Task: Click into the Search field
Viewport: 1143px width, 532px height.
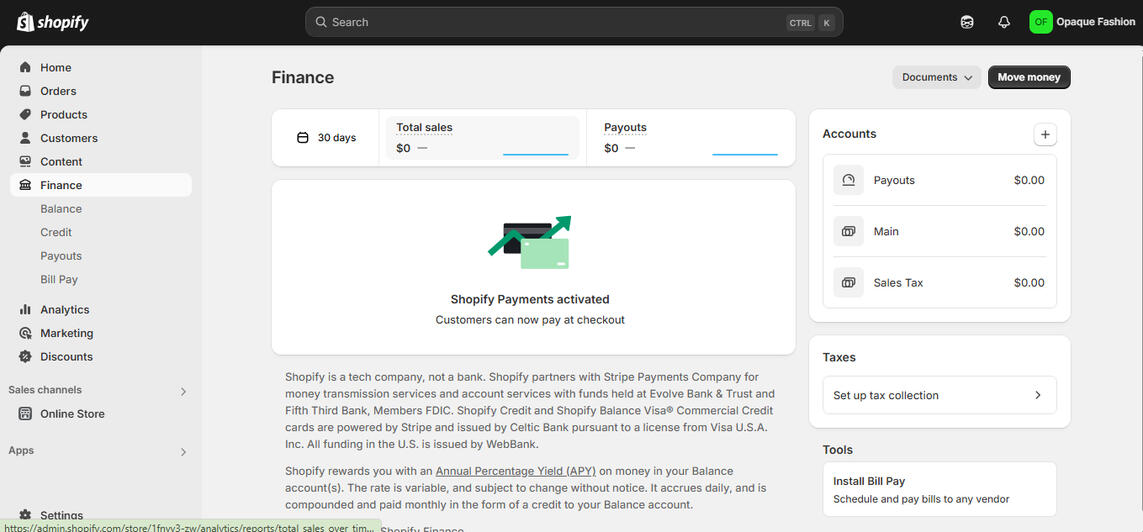Action: (x=574, y=22)
